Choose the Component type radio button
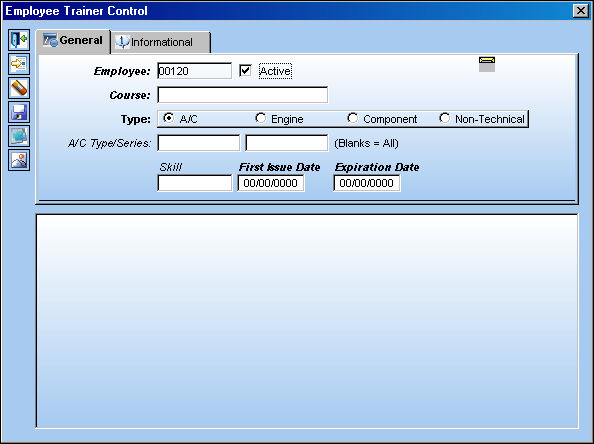Viewport: 594px width, 444px height. click(x=352, y=118)
